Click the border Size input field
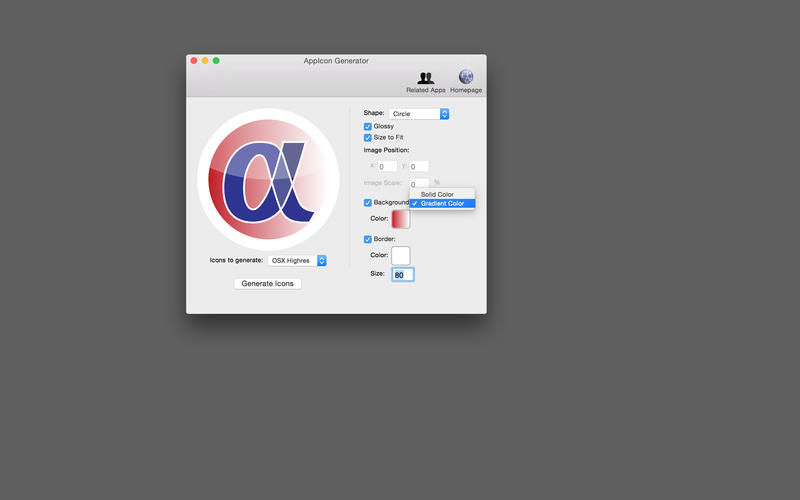The width and height of the screenshot is (800, 500). [402, 275]
